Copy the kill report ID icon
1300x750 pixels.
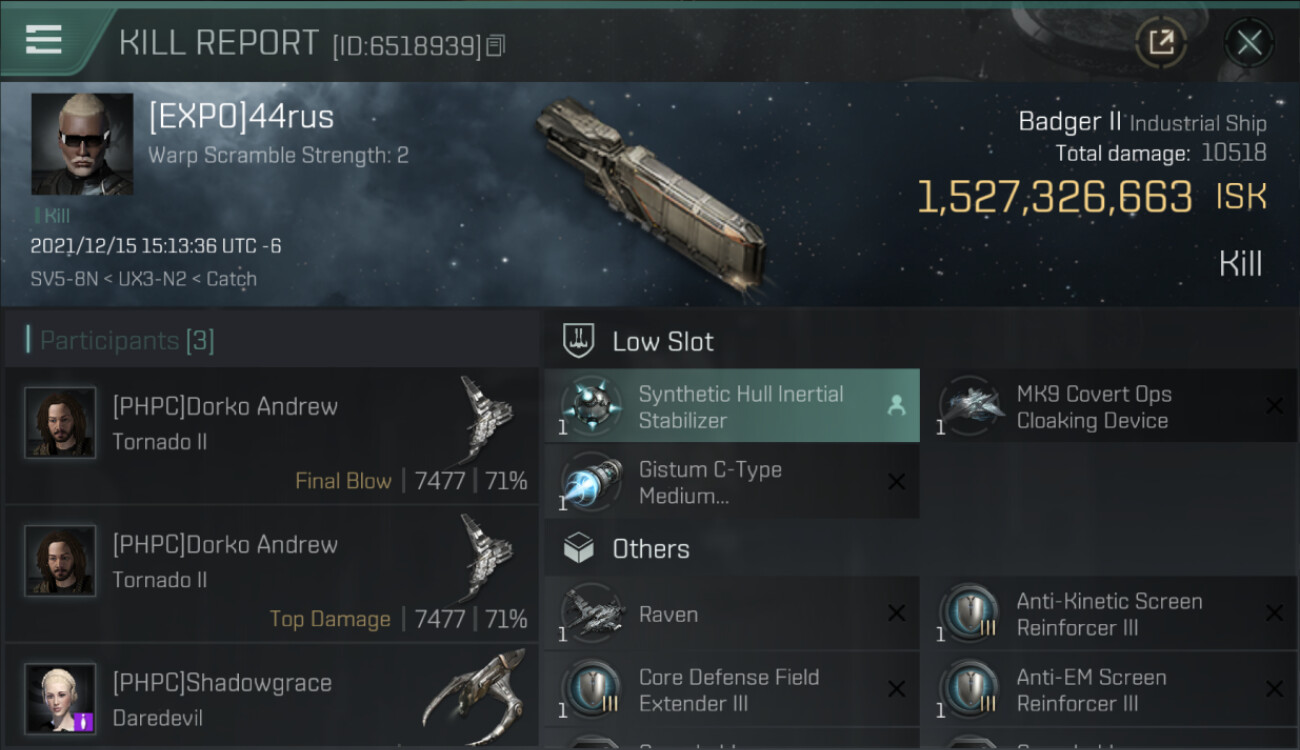[496, 45]
